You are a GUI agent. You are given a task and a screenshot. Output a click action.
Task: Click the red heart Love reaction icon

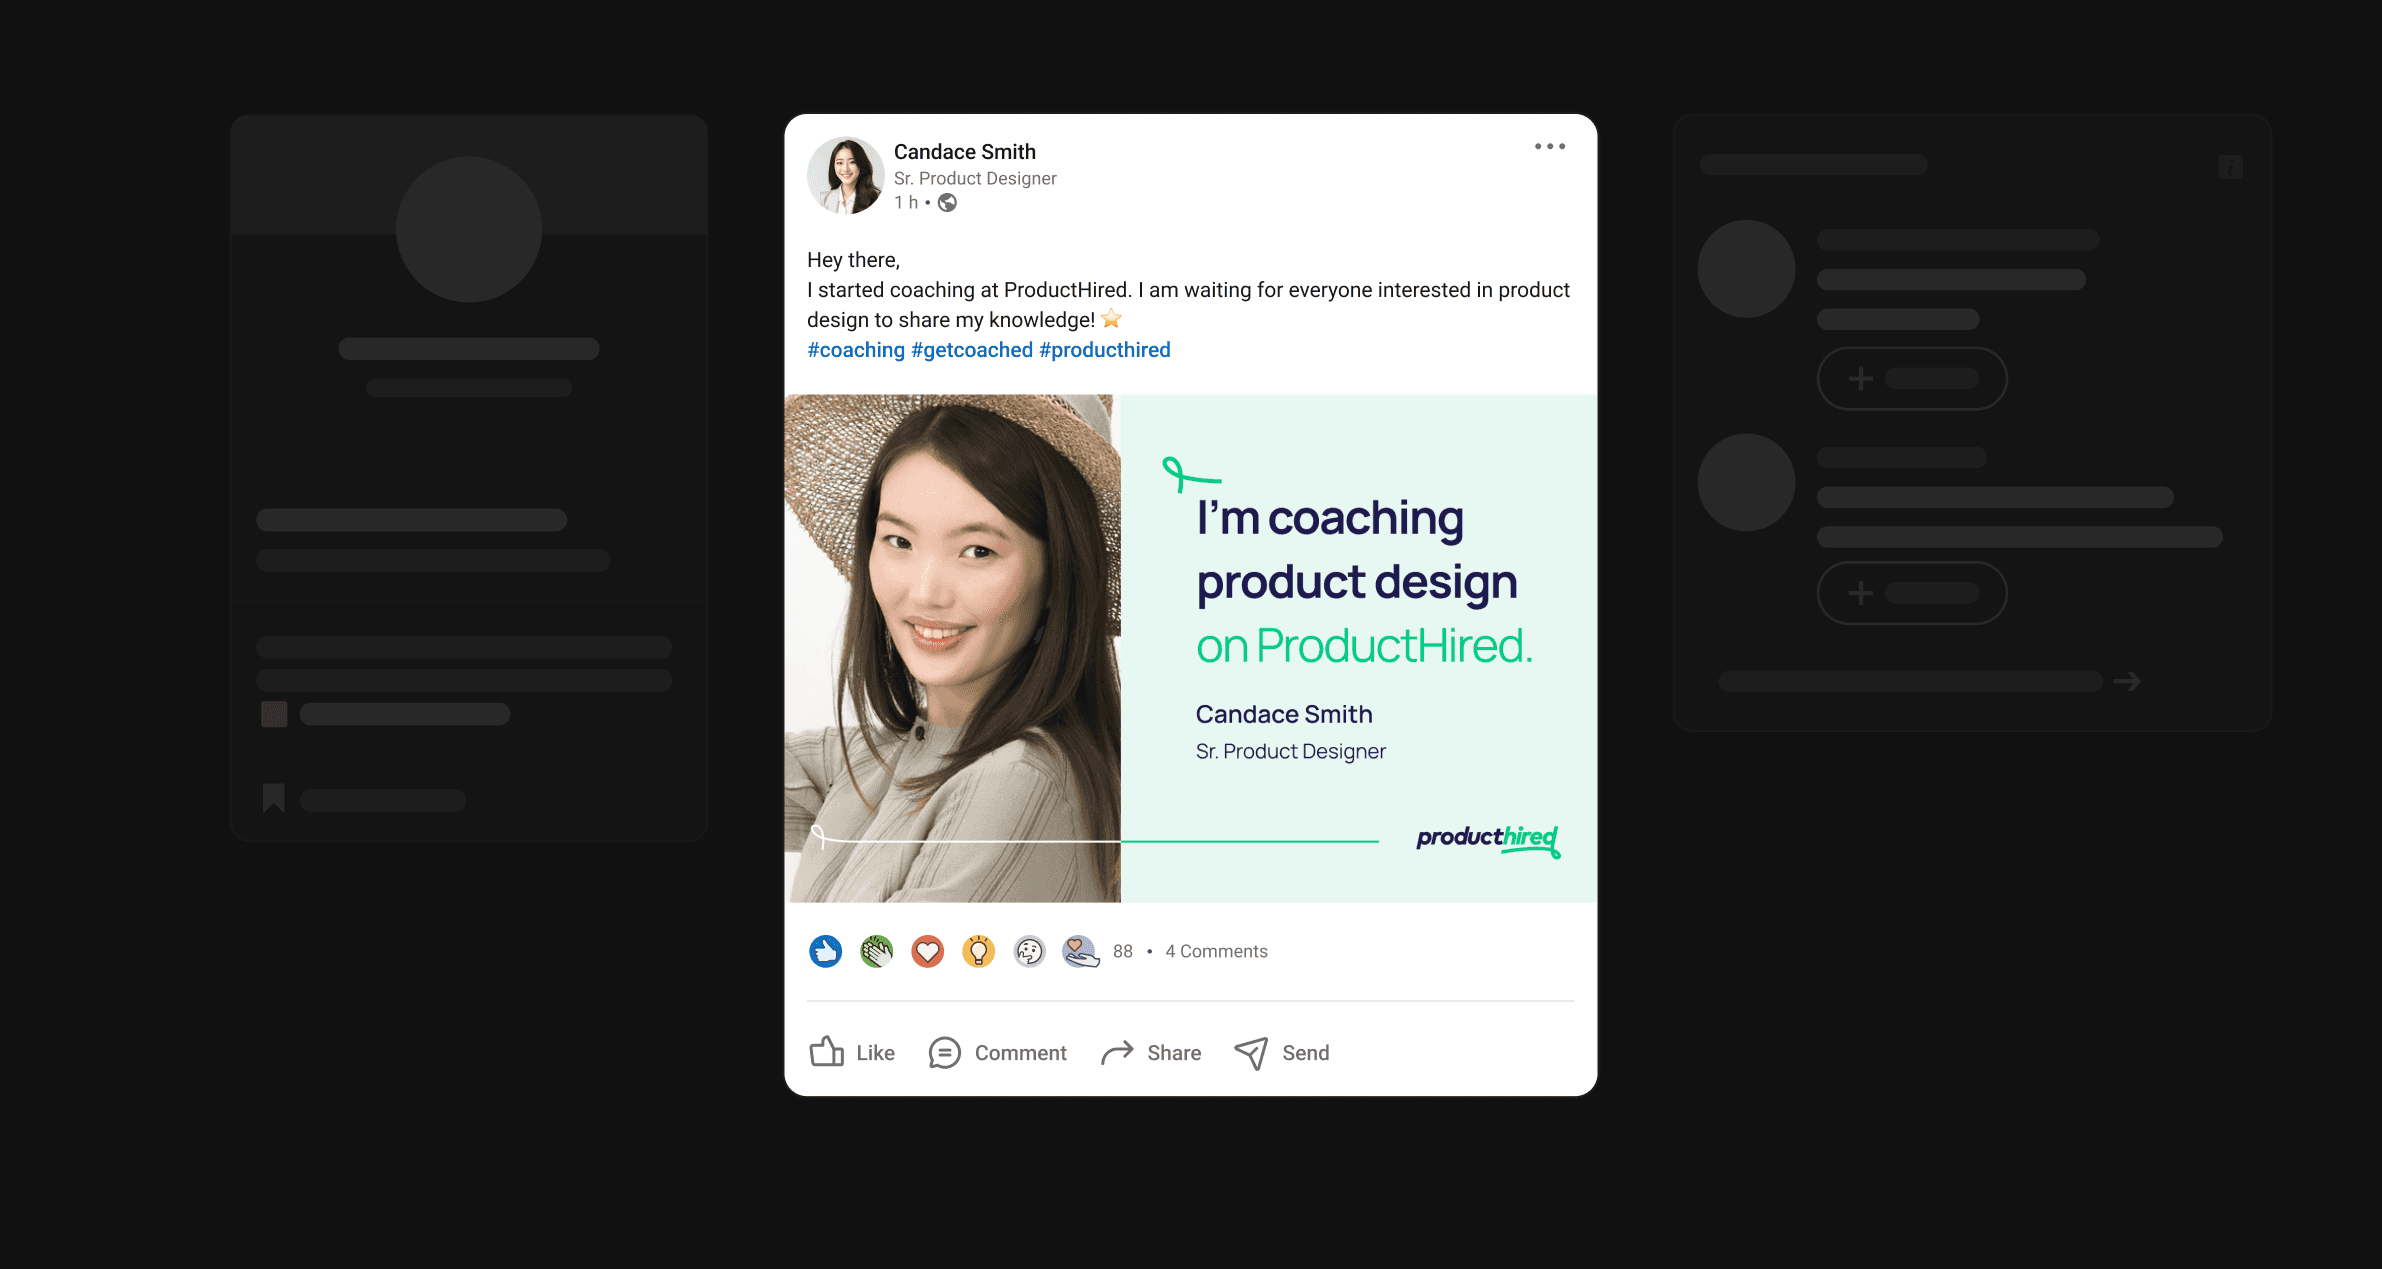pos(927,951)
